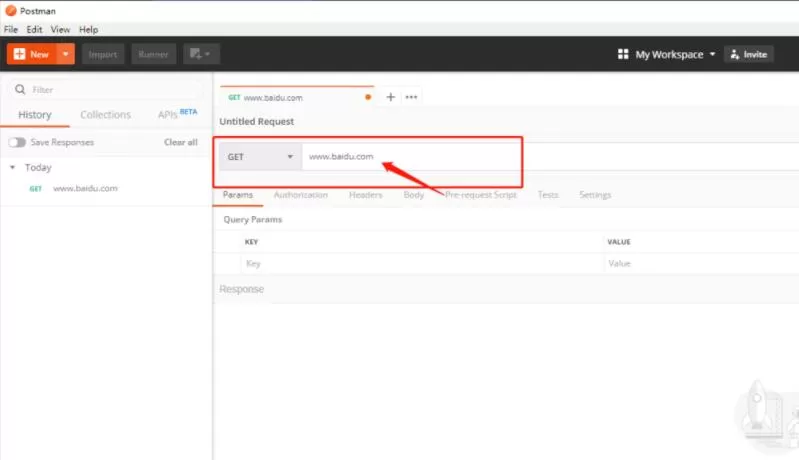The image size is (799, 460).
Task: Open the new window icon dropdown
Action: (x=201, y=54)
